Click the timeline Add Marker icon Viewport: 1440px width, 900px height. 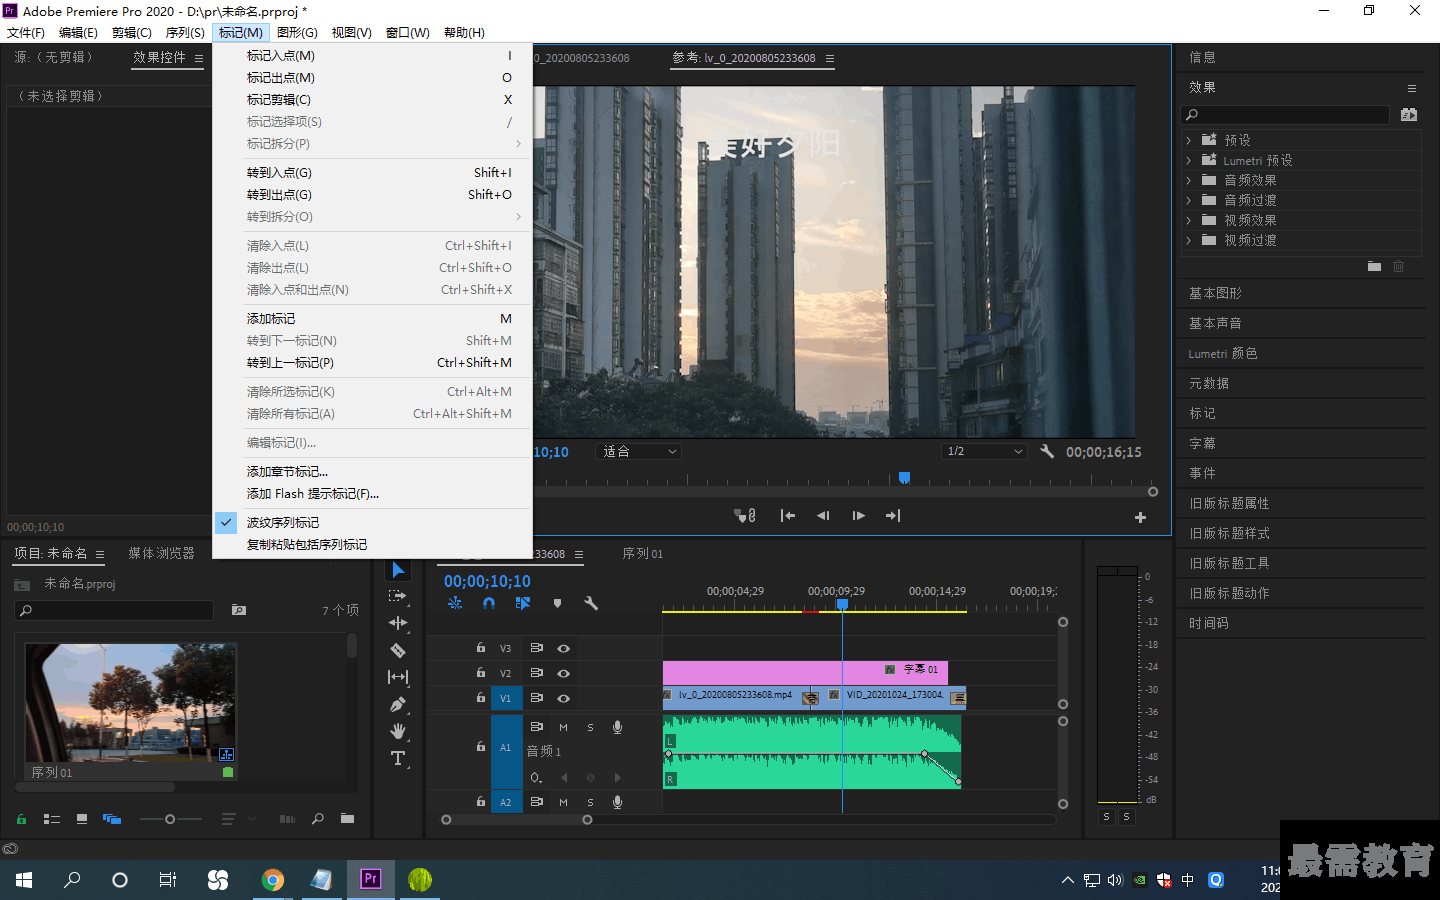click(557, 603)
